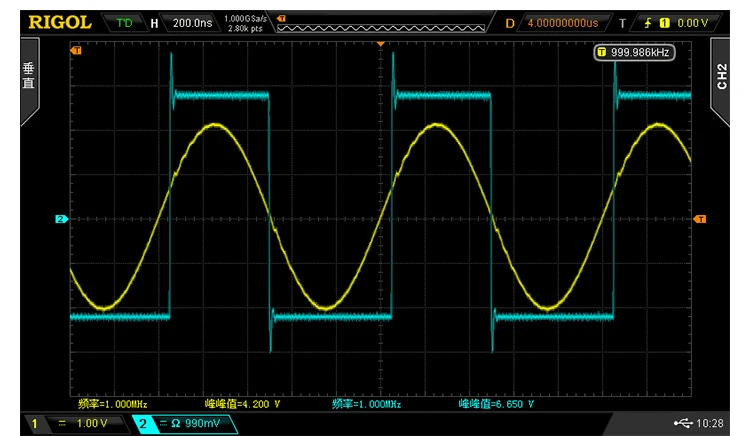This screenshot has width=750, height=436.
Task: Click the yellow frequency measurement 1.000MHz
Action: pos(112,404)
